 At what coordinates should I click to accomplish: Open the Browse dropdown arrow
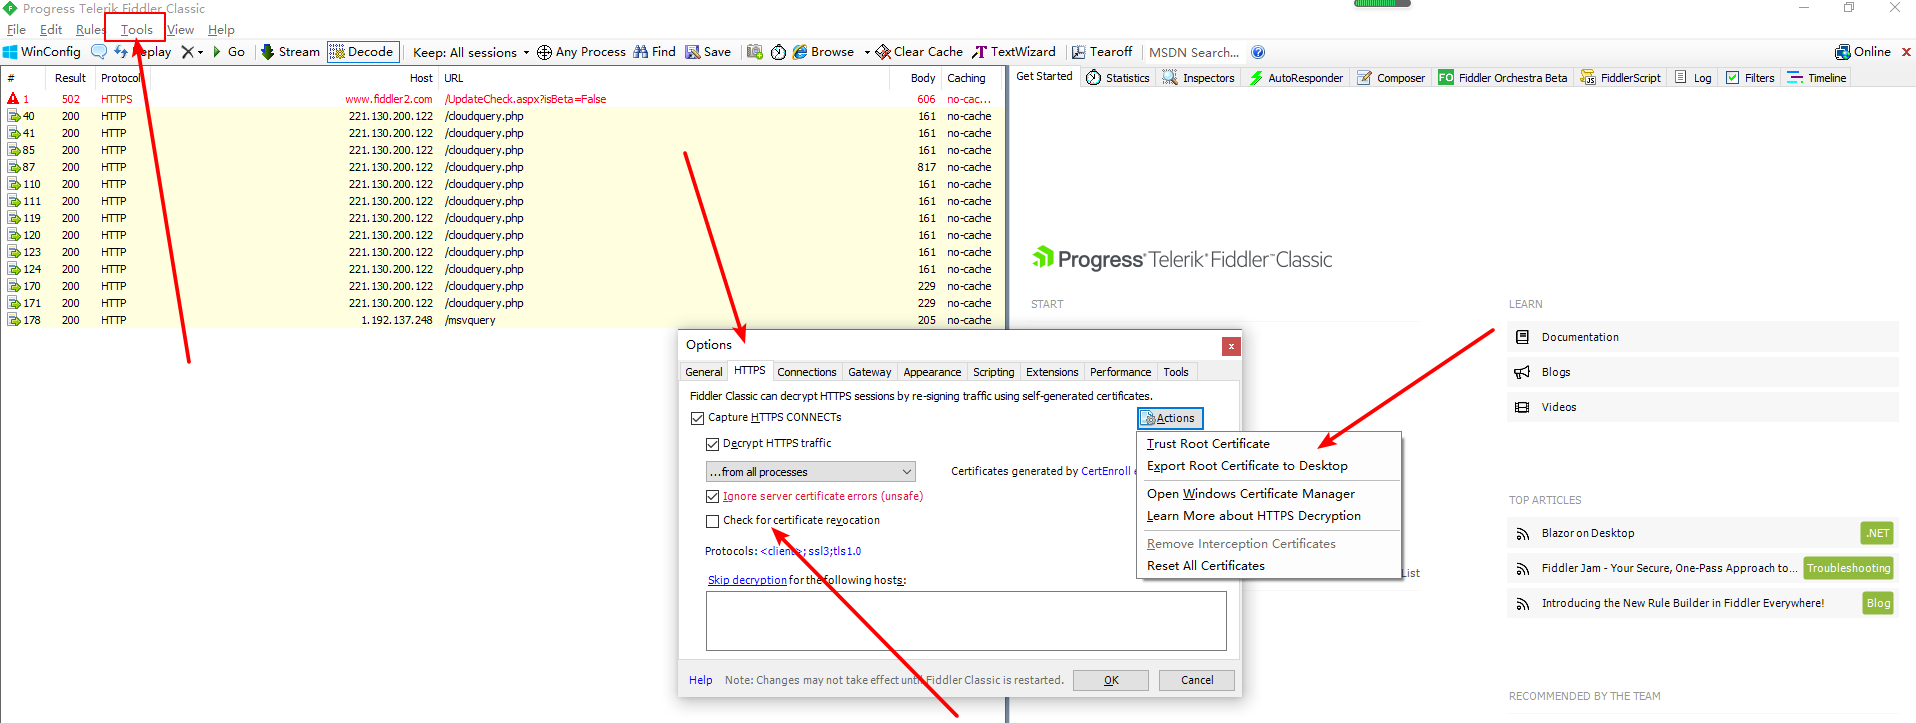click(867, 52)
